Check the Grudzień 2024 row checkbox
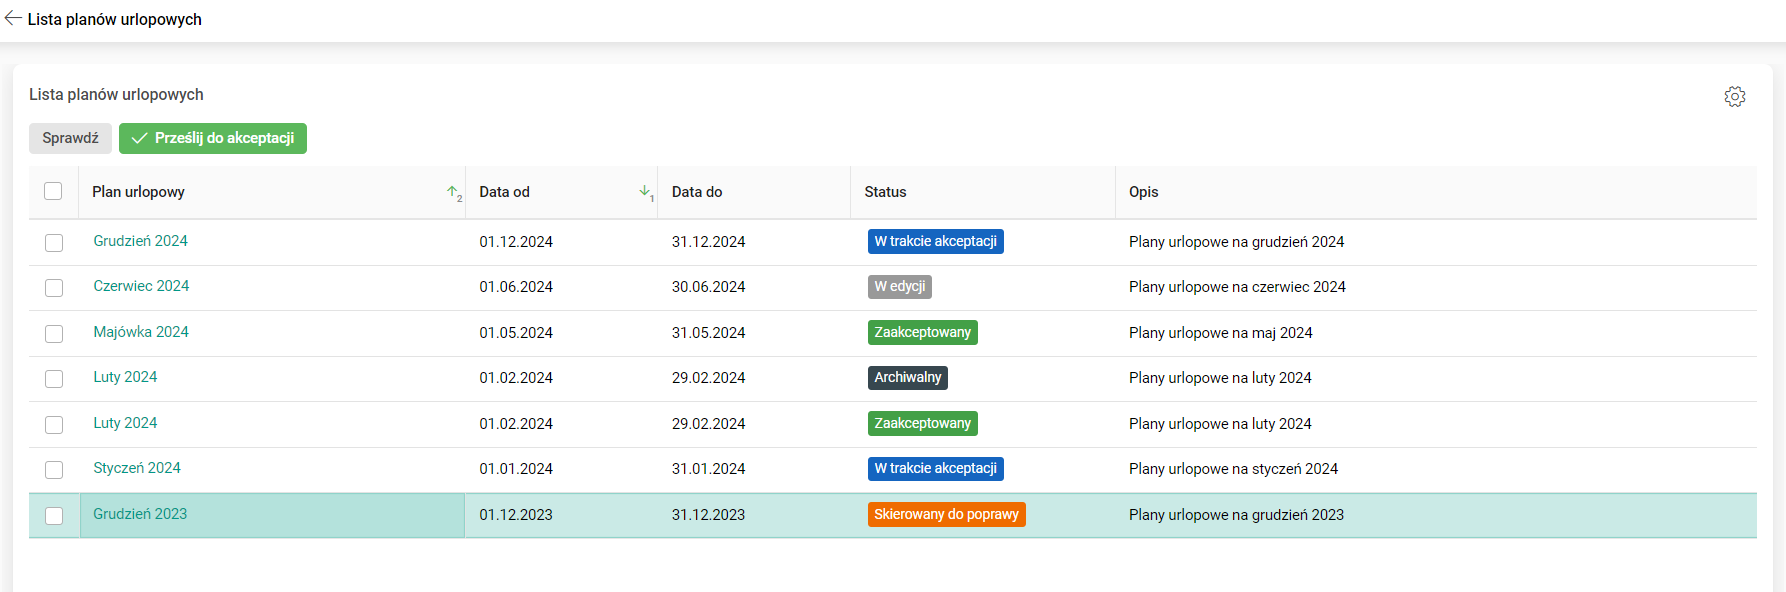 pos(54,242)
